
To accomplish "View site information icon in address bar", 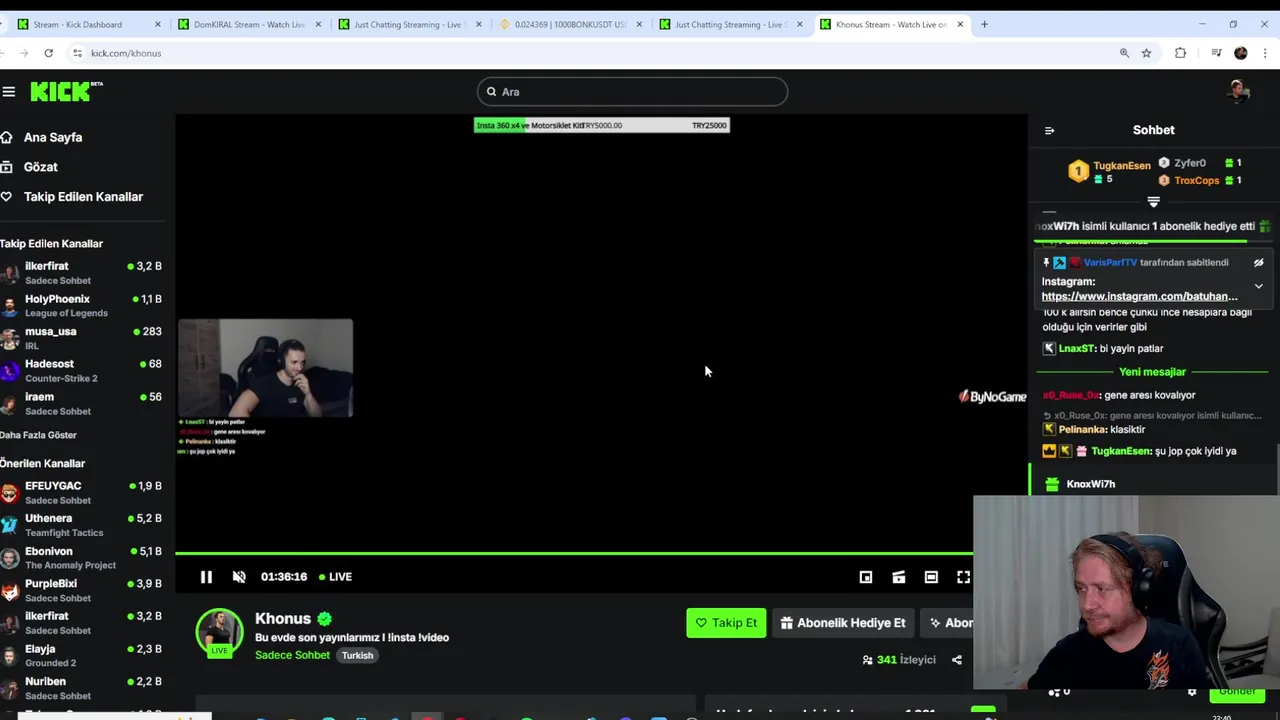I will tap(77, 53).
